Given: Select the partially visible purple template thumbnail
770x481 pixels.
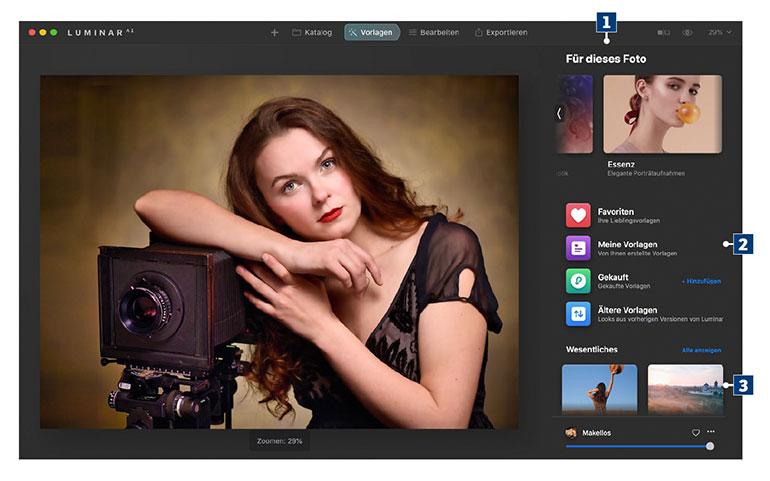Looking at the screenshot, I should pyautogui.click(x=575, y=114).
